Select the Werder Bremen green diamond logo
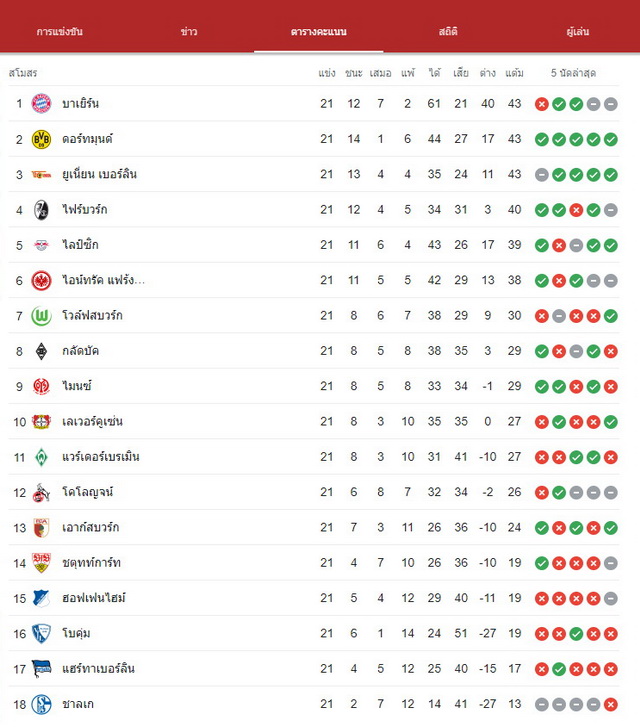 coord(41,457)
